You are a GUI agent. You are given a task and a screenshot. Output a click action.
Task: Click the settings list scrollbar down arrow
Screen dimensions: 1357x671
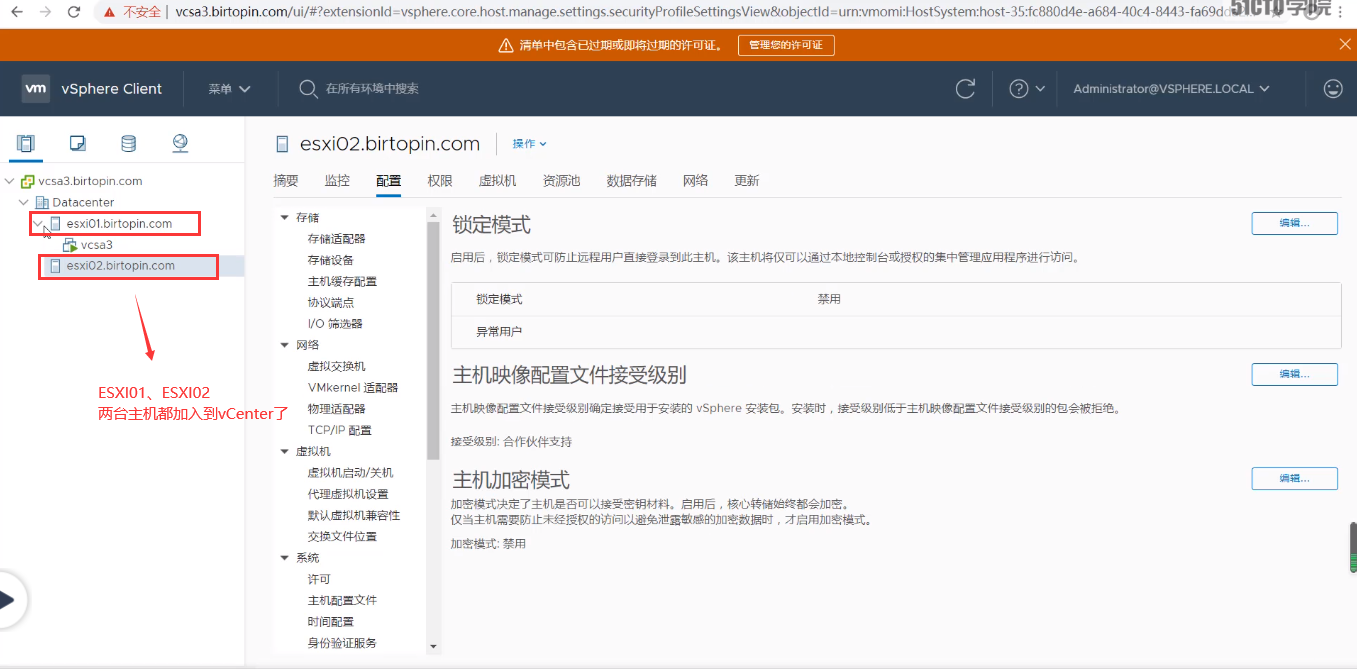click(x=433, y=647)
